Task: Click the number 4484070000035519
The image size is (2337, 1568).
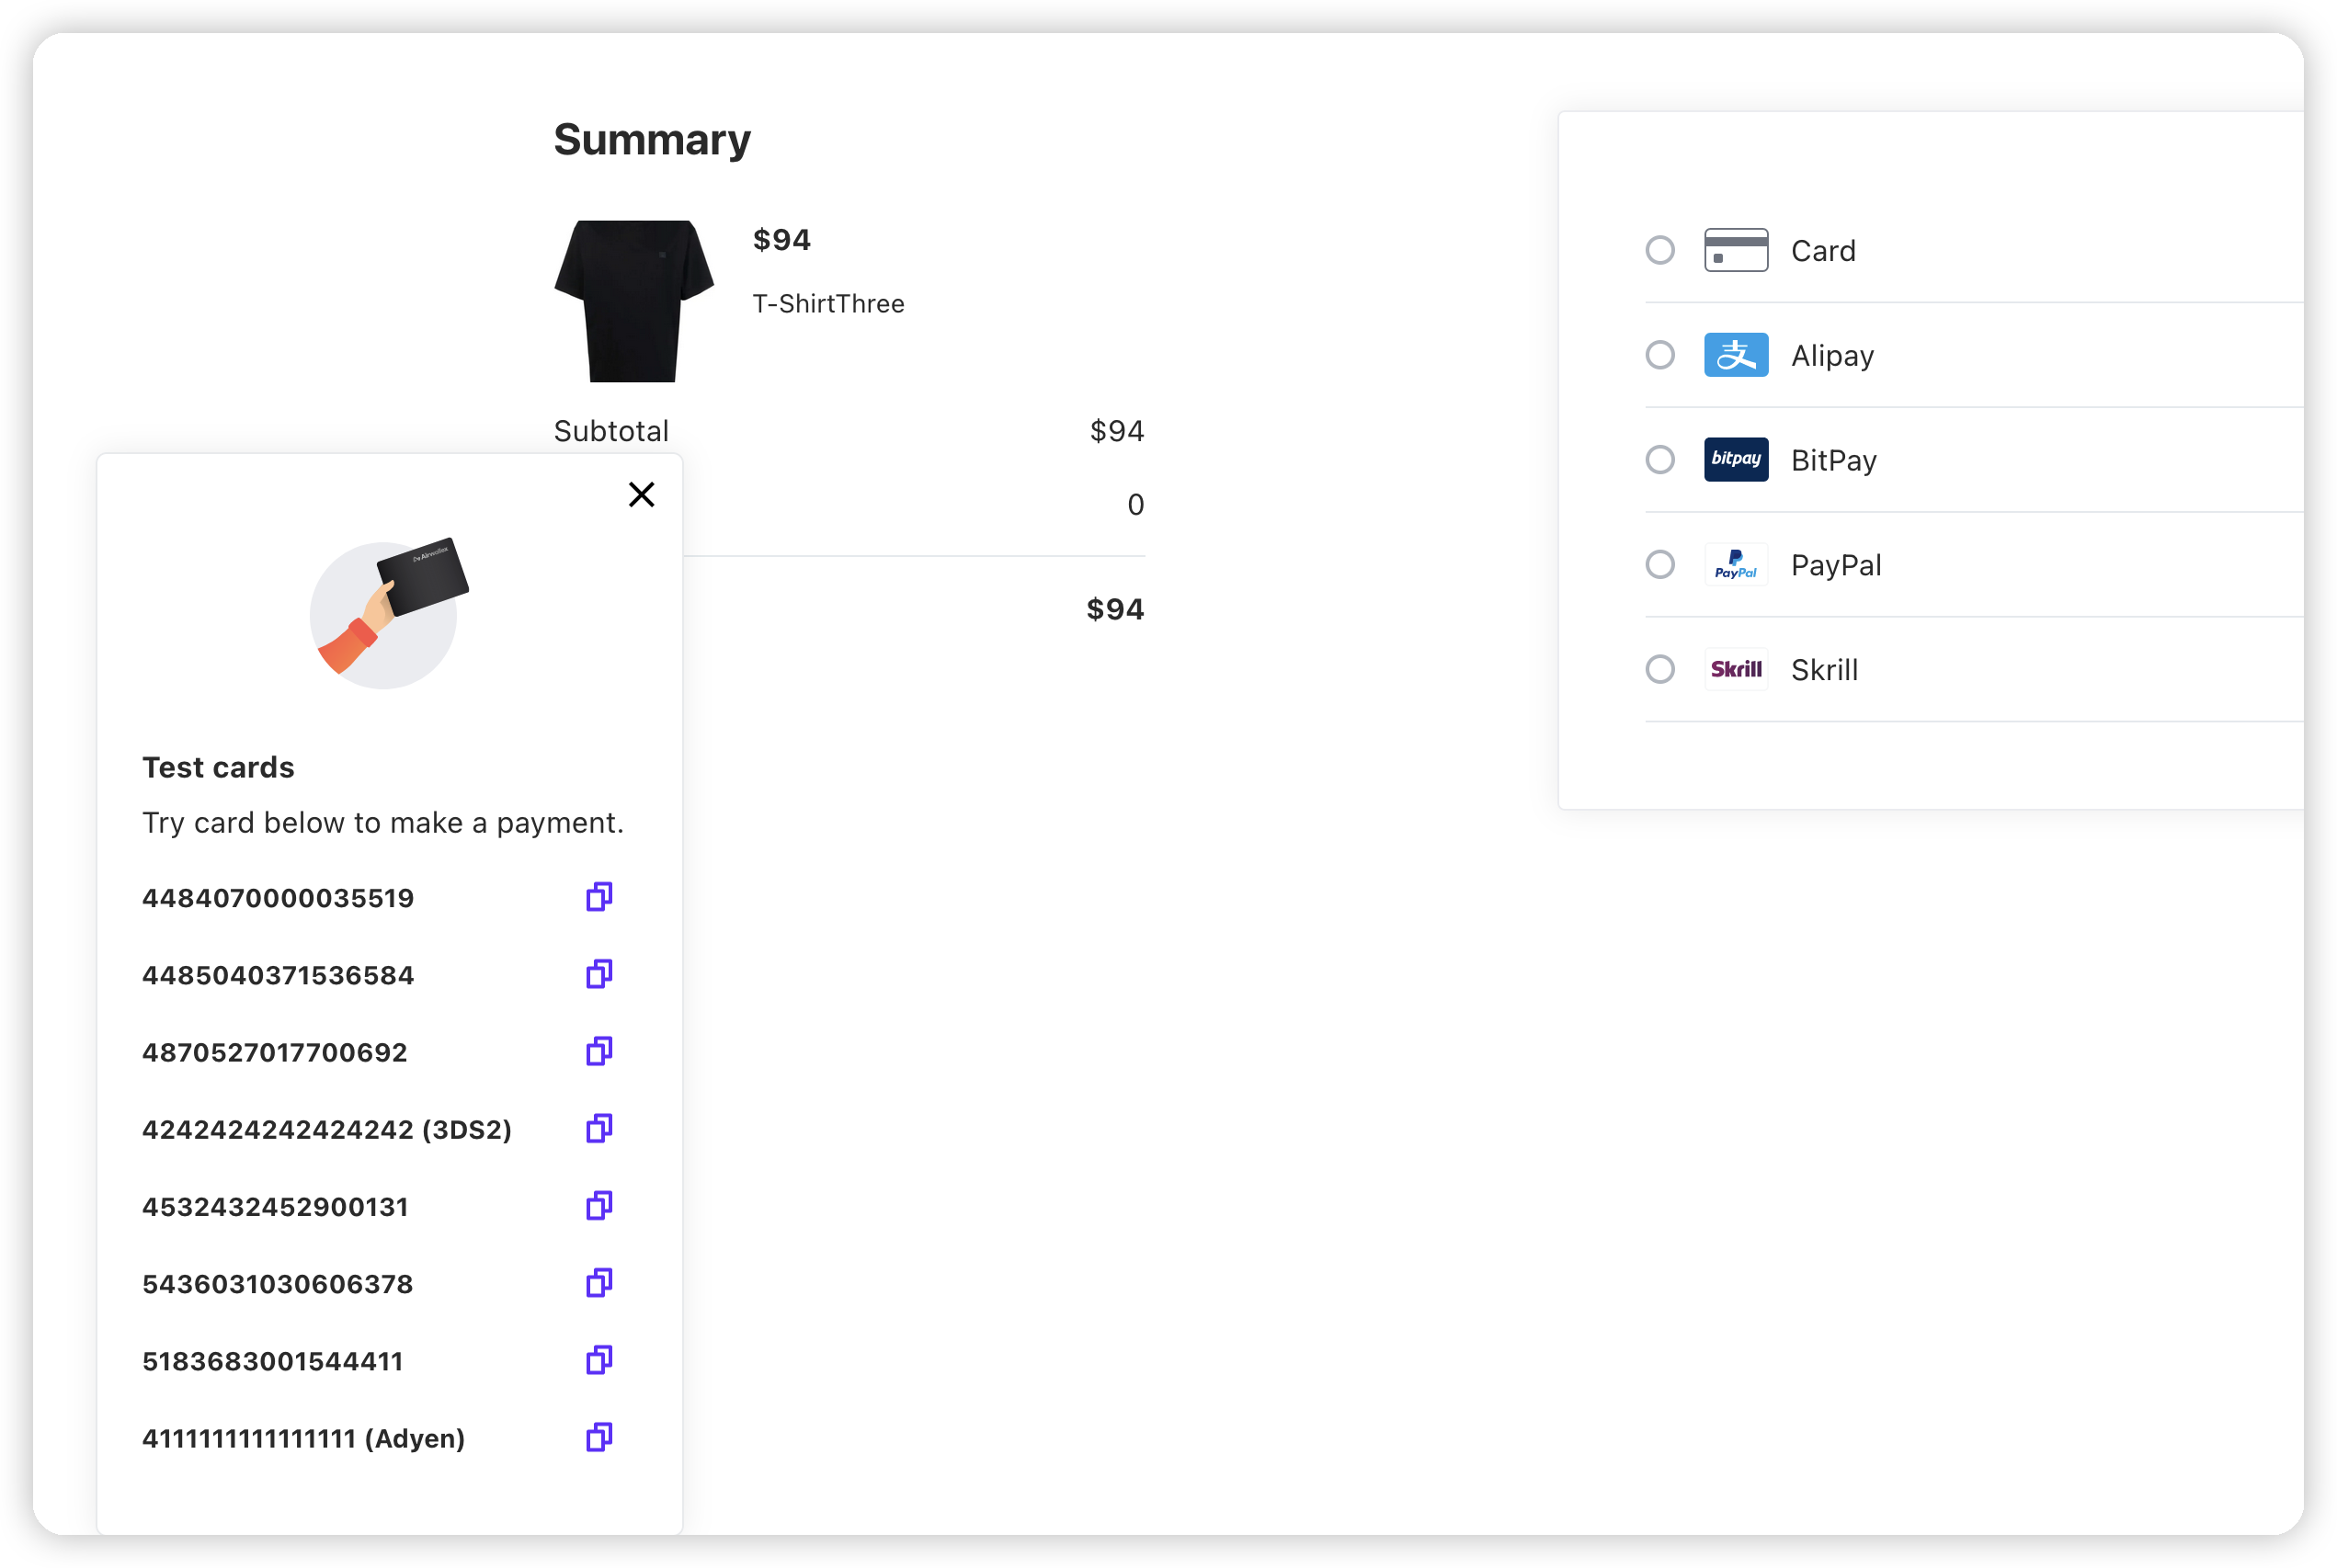Action: pos(278,898)
